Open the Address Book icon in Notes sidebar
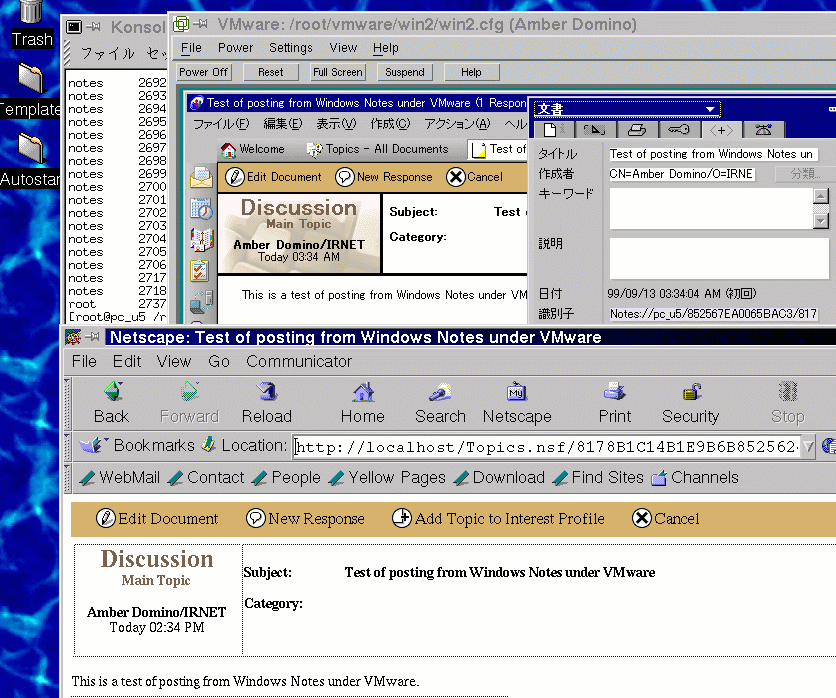This screenshot has height=698, width=836. pos(202,239)
